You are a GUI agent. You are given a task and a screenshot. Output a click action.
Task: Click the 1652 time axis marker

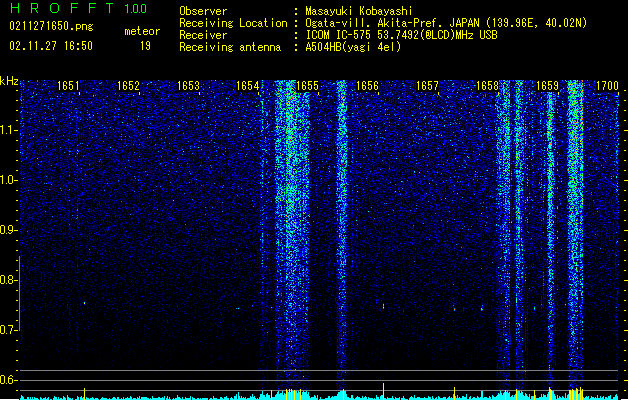click(128, 86)
